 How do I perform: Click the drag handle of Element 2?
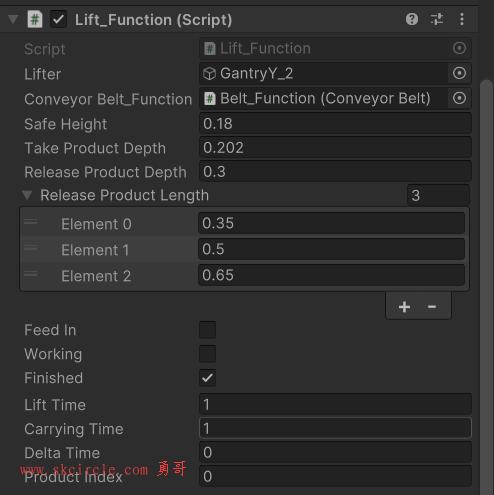click(31, 274)
